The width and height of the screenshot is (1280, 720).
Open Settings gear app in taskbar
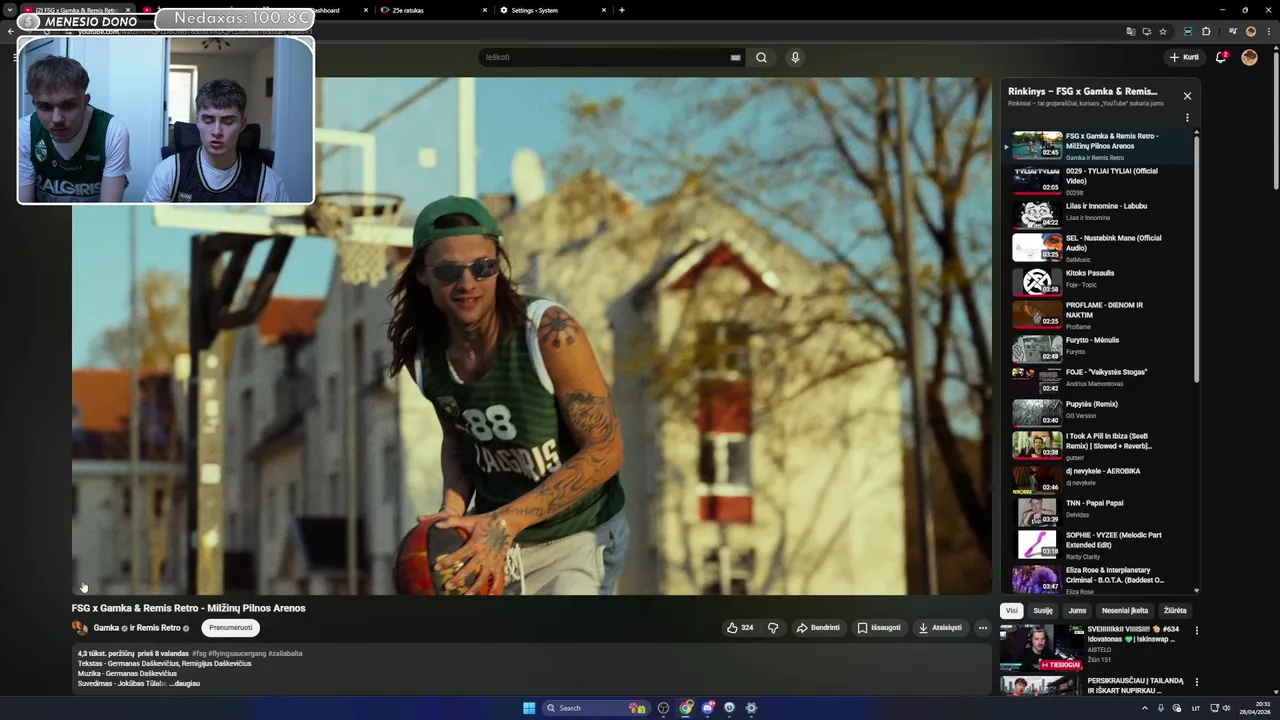coord(752,708)
